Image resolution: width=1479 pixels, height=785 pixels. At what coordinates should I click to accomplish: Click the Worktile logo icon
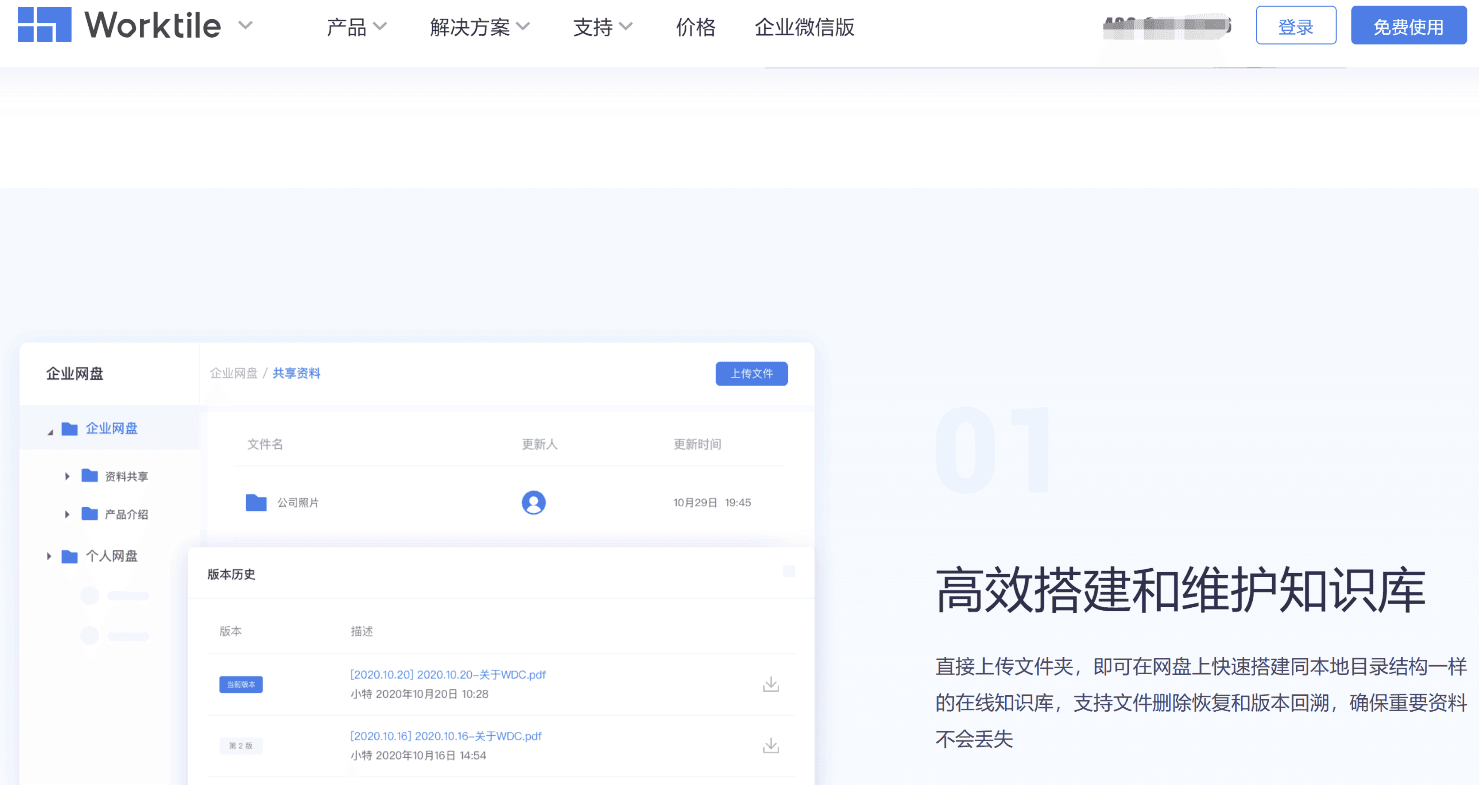tap(44, 25)
